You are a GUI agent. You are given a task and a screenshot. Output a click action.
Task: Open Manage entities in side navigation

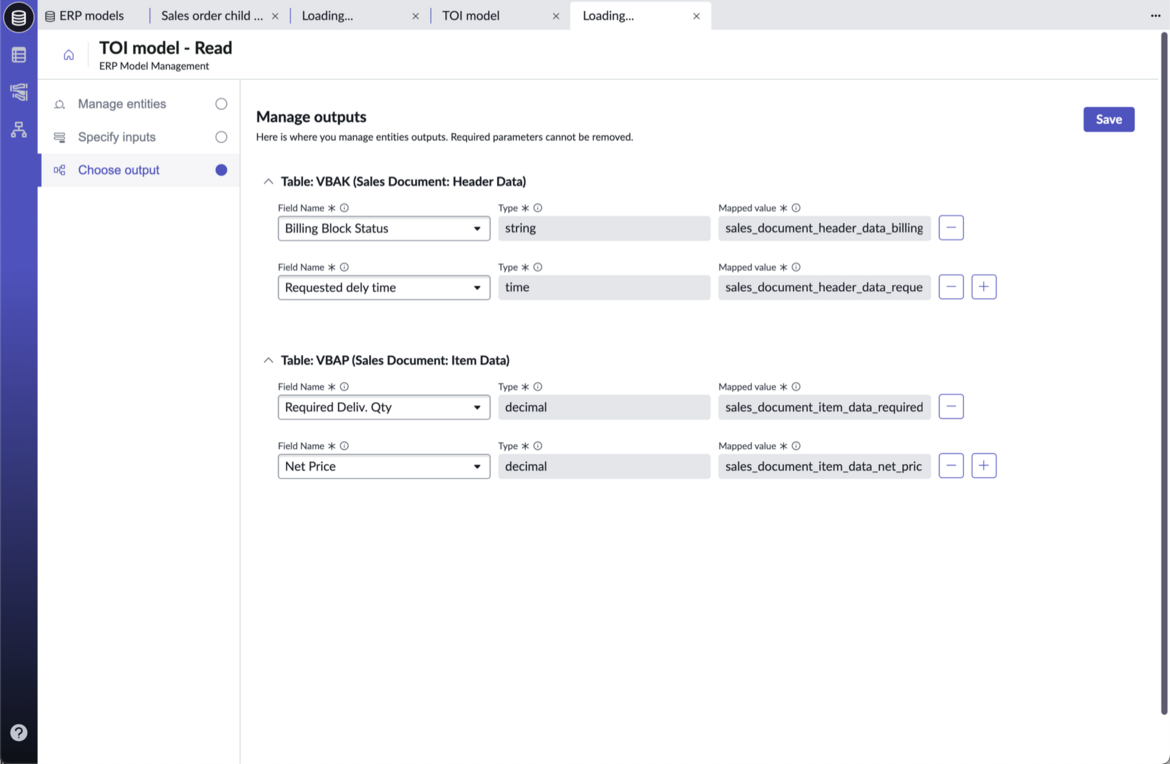coord(122,104)
